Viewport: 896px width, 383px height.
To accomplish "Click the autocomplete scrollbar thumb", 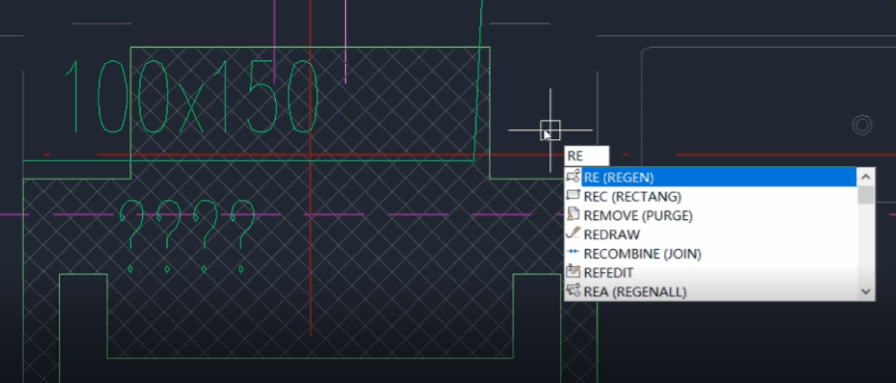I will tap(866, 194).
